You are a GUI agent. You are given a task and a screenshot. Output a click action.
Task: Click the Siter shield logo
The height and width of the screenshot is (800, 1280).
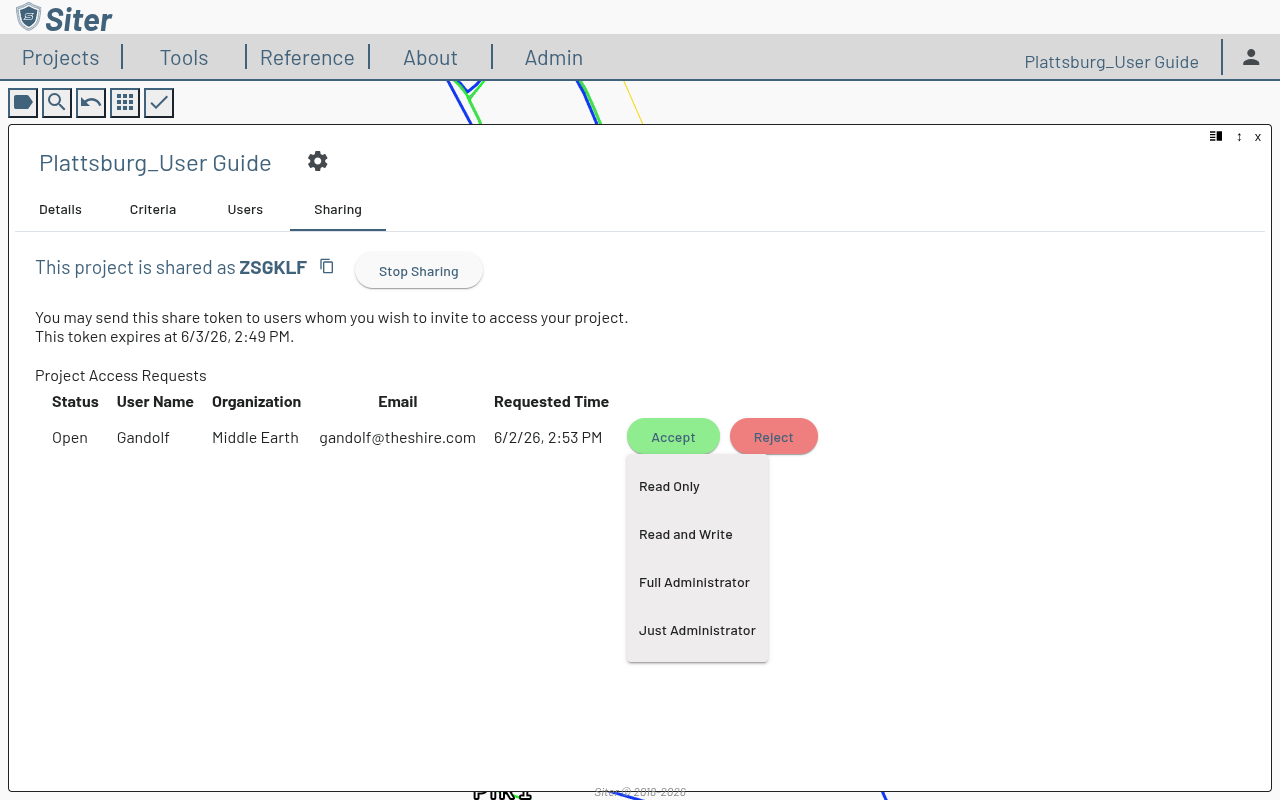pyautogui.click(x=29, y=16)
